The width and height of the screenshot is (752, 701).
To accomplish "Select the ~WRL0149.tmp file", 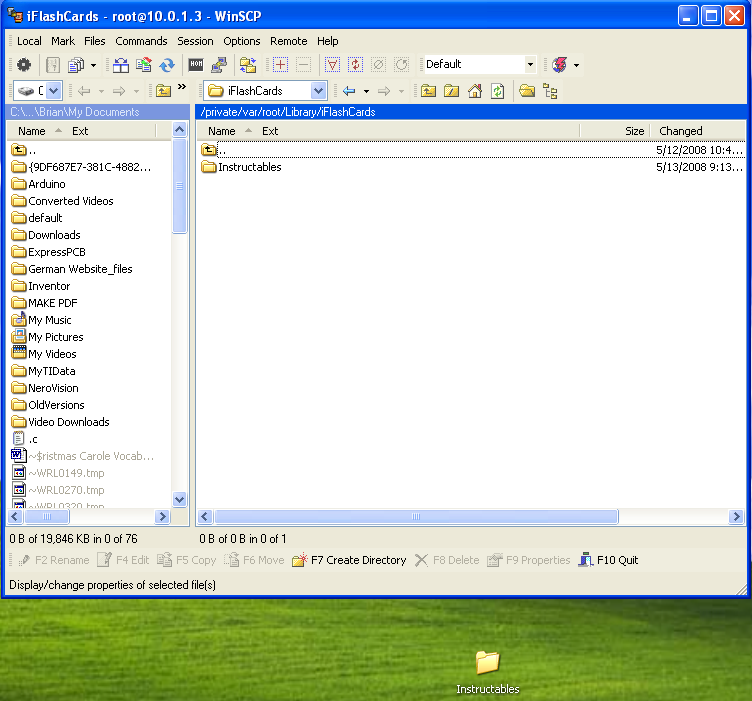I will pos(58,473).
